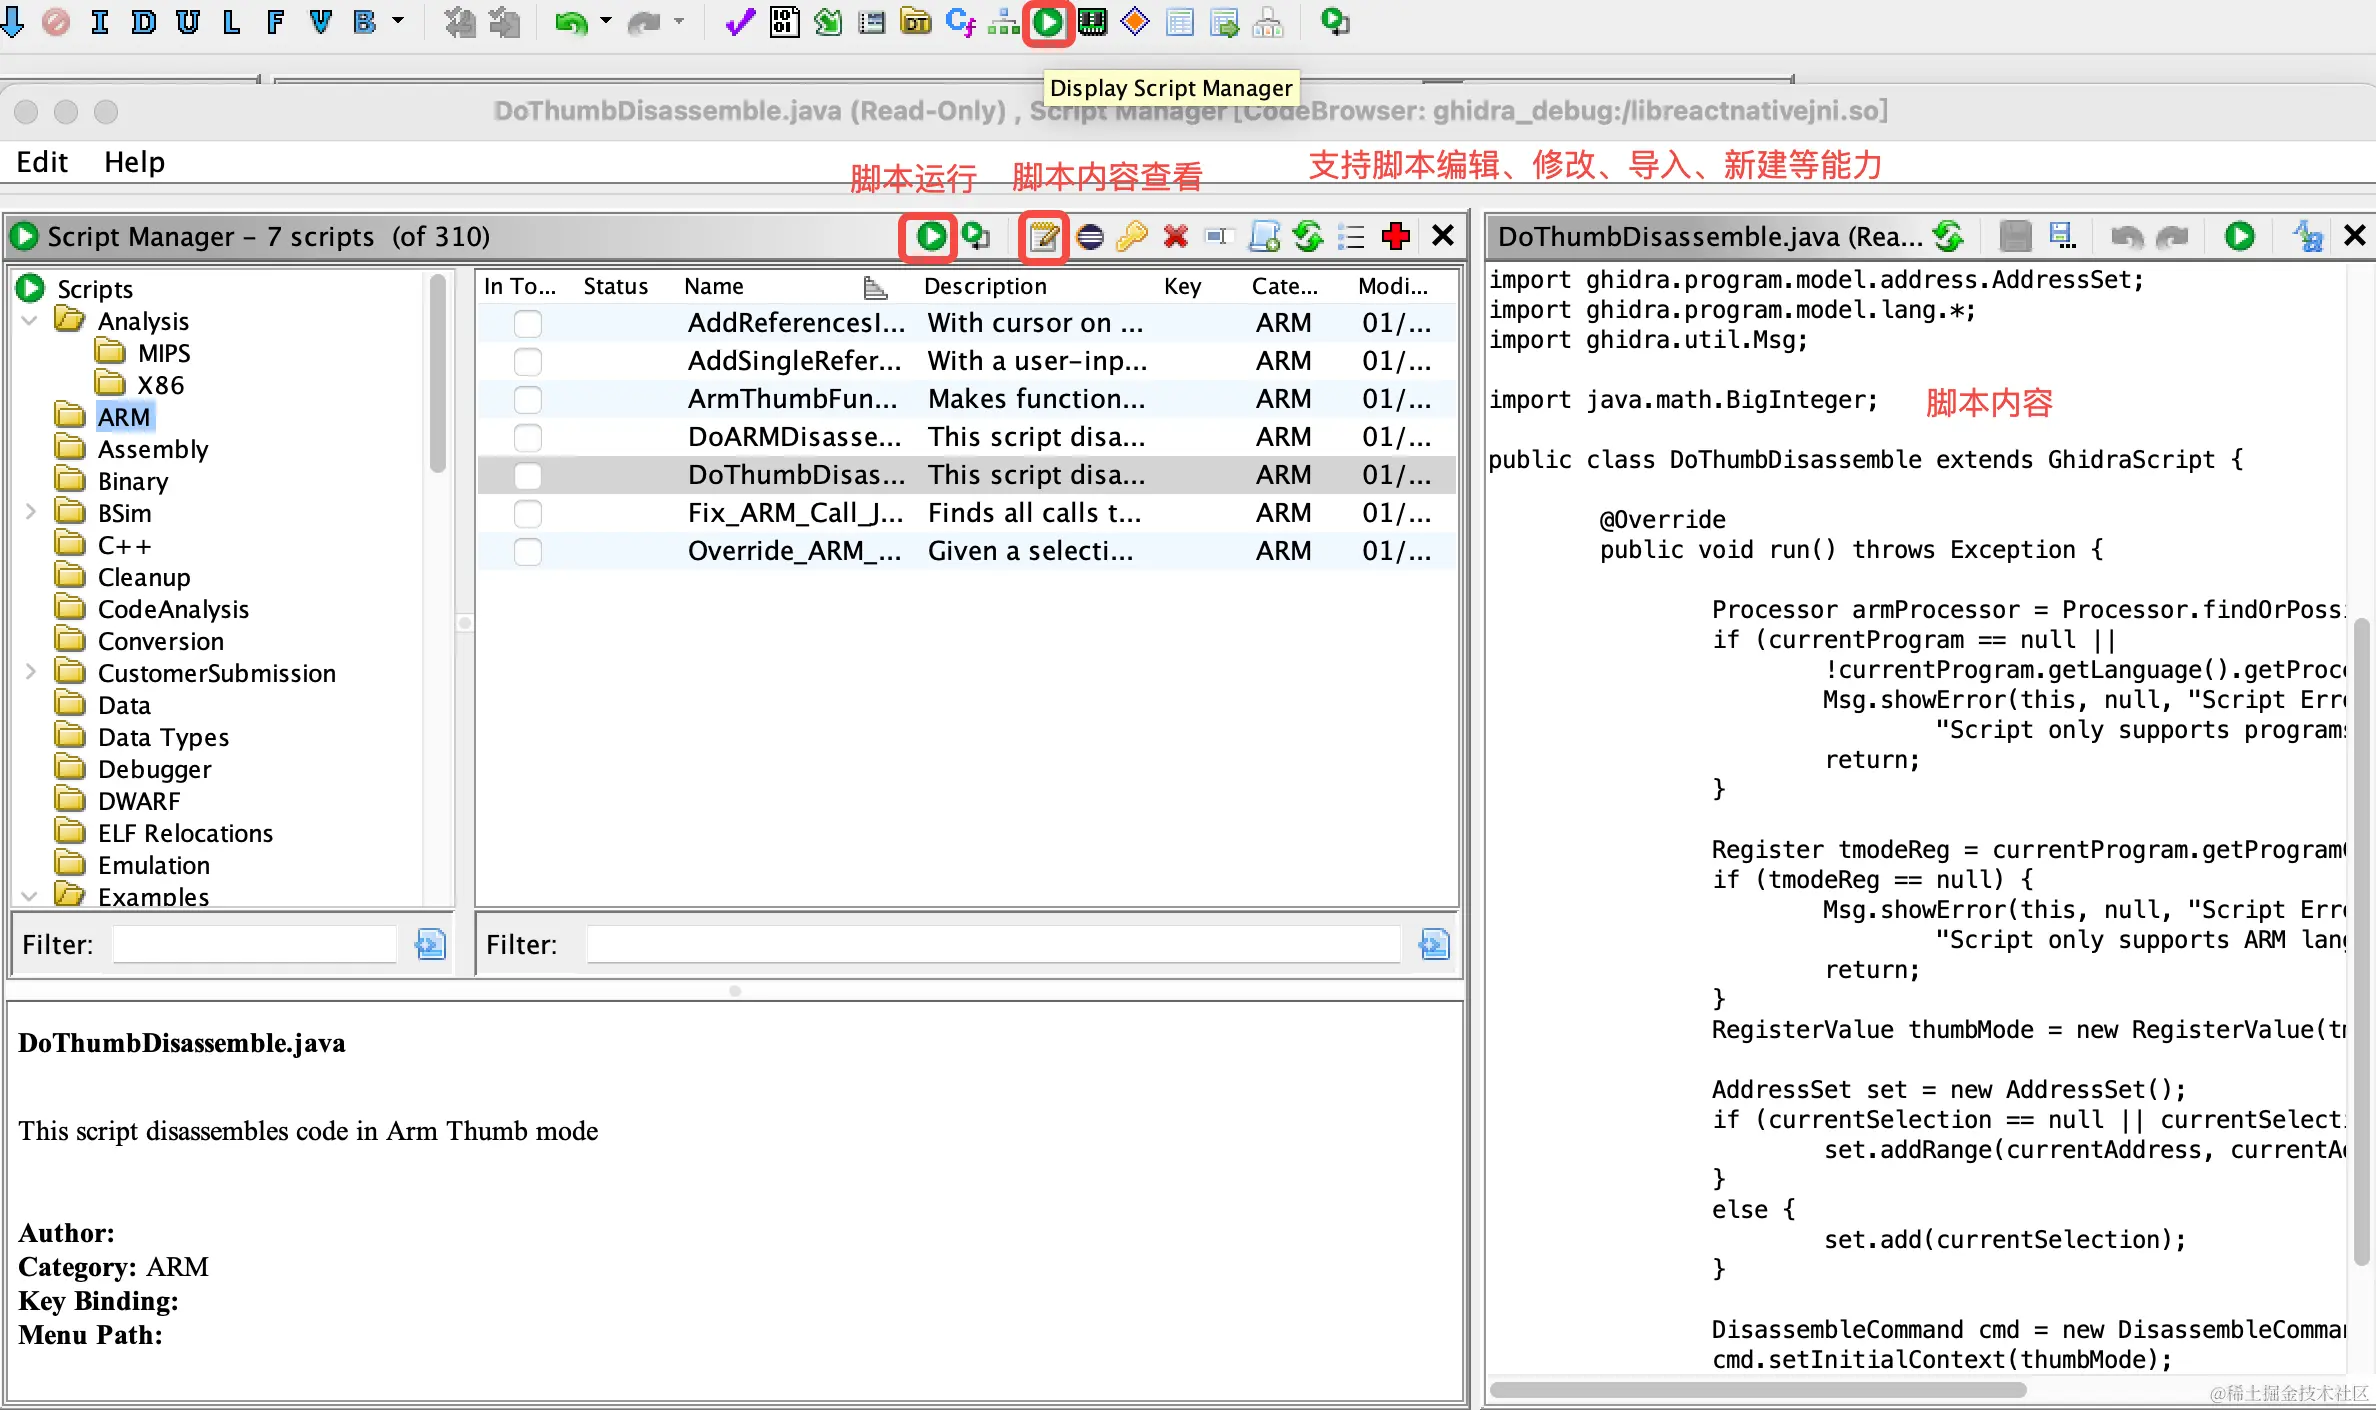Open the Edit menu

pos(42,162)
